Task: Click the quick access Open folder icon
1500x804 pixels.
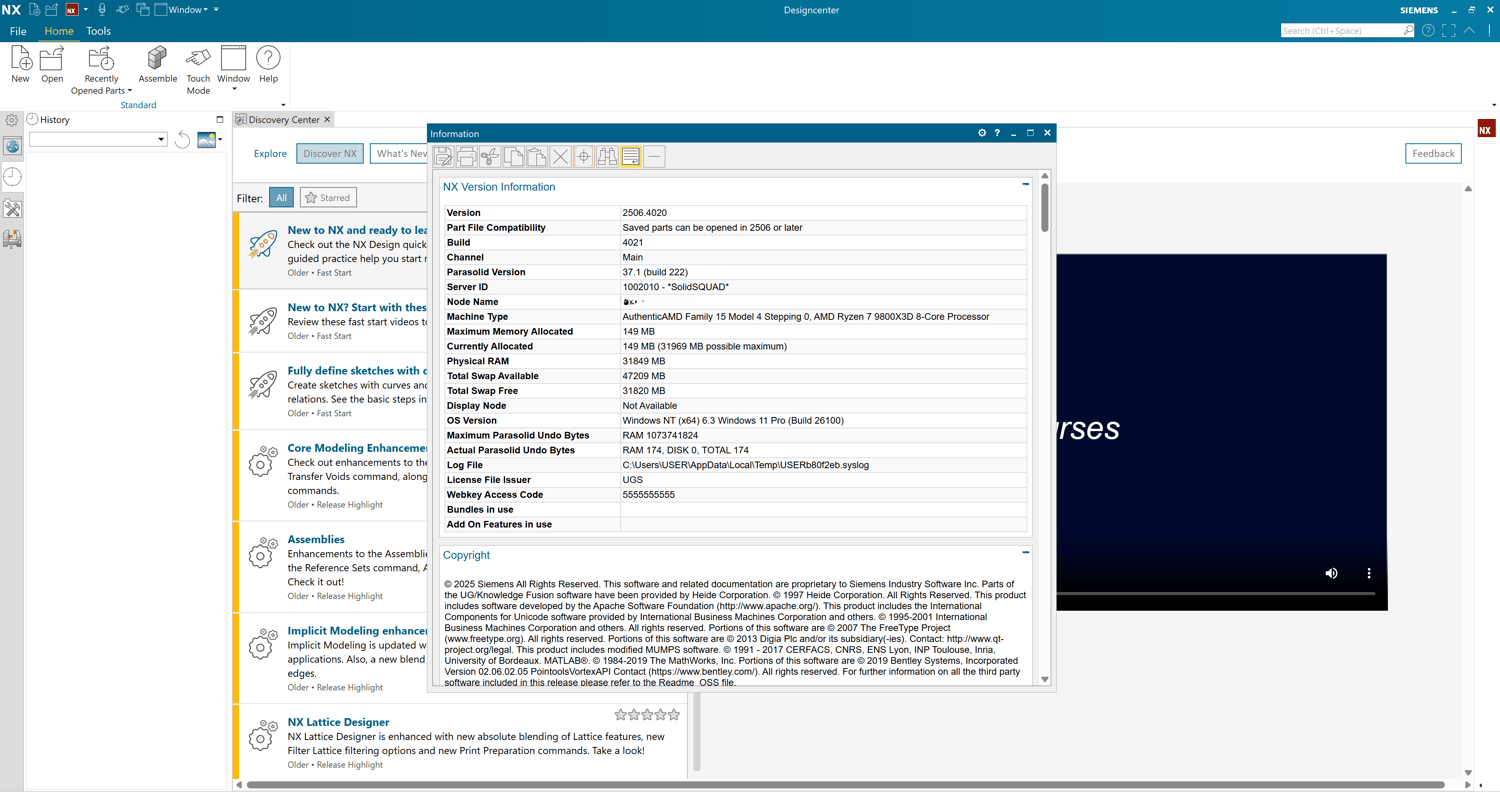Action: (51, 9)
